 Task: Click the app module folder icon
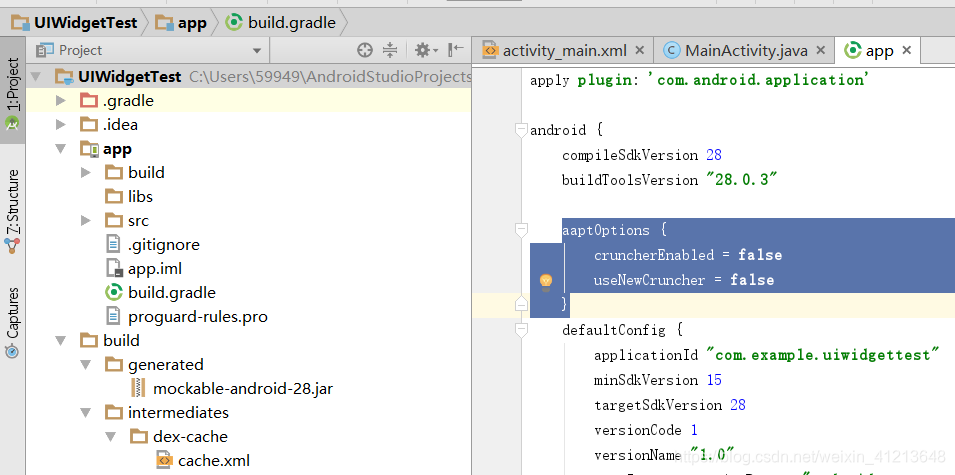89,149
